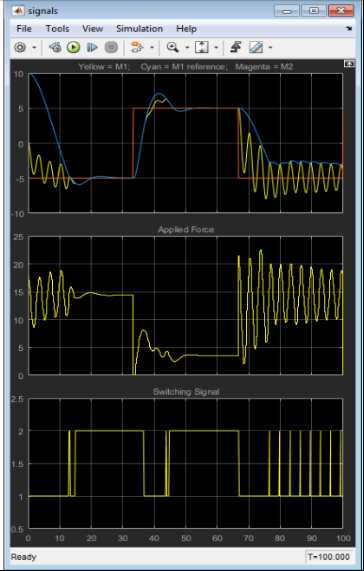Viewport: 364px width, 571px height.
Task: Expand the Scale Axes dropdown arrow
Action: [216, 47]
